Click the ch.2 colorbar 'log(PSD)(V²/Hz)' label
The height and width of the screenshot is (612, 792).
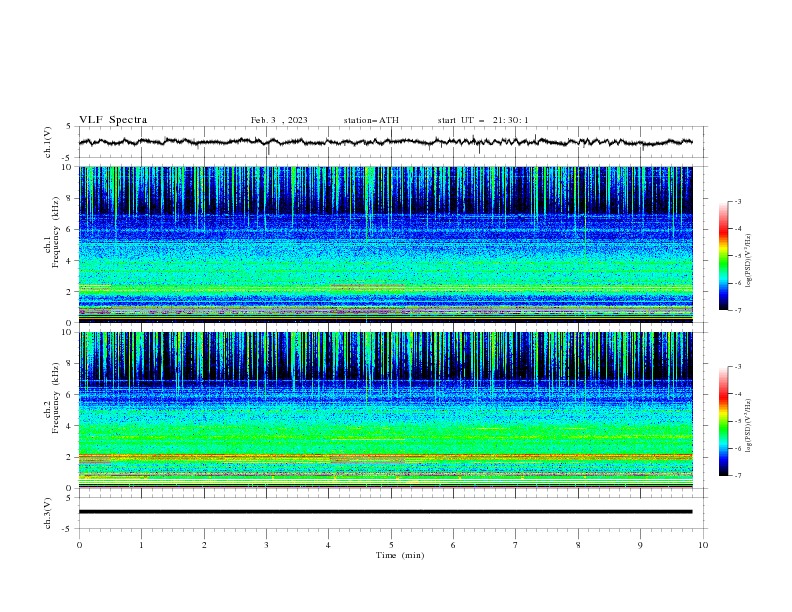pos(749,425)
